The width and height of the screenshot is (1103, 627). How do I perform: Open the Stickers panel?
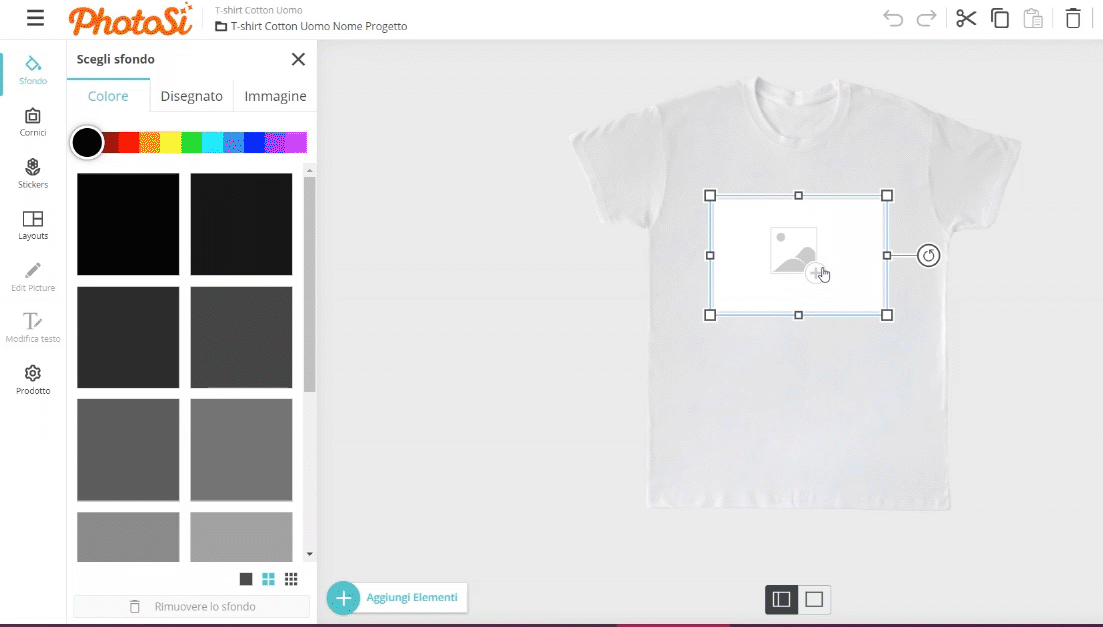33,173
